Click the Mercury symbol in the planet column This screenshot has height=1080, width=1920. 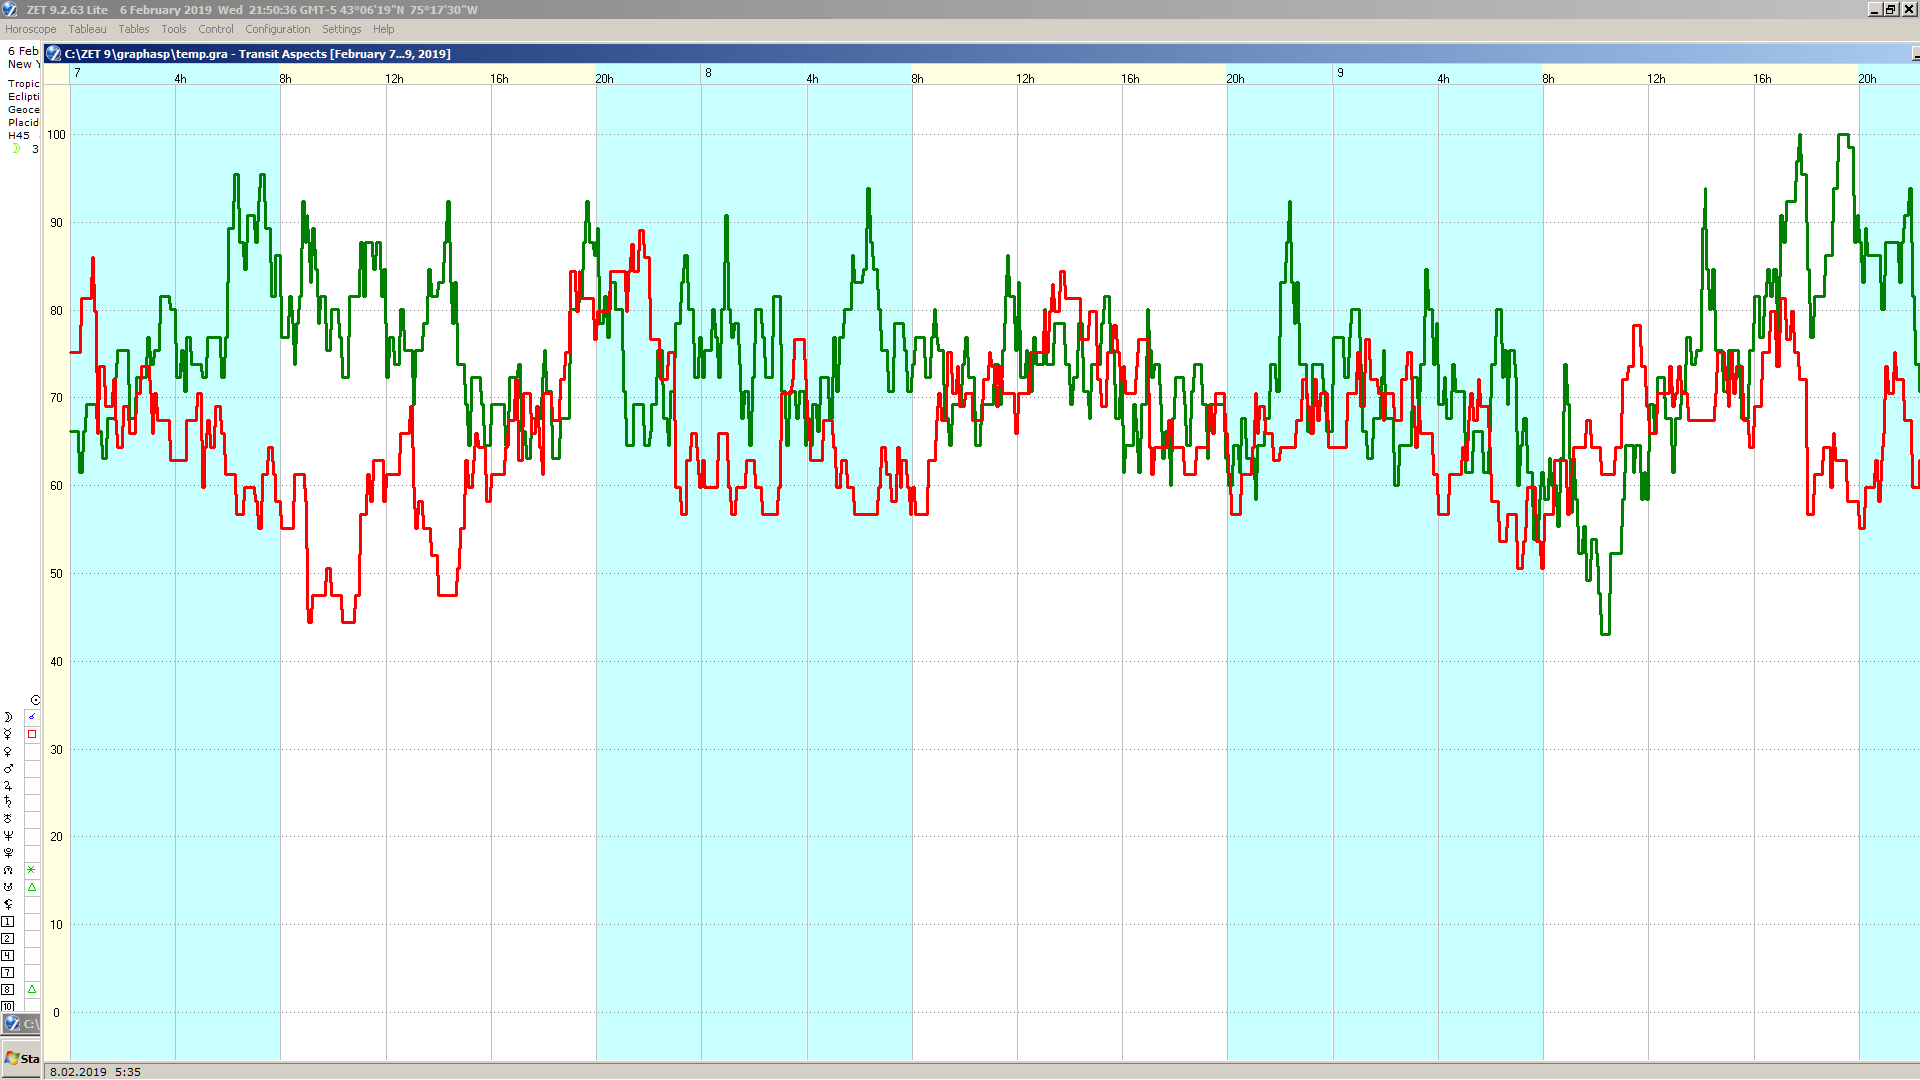point(8,734)
